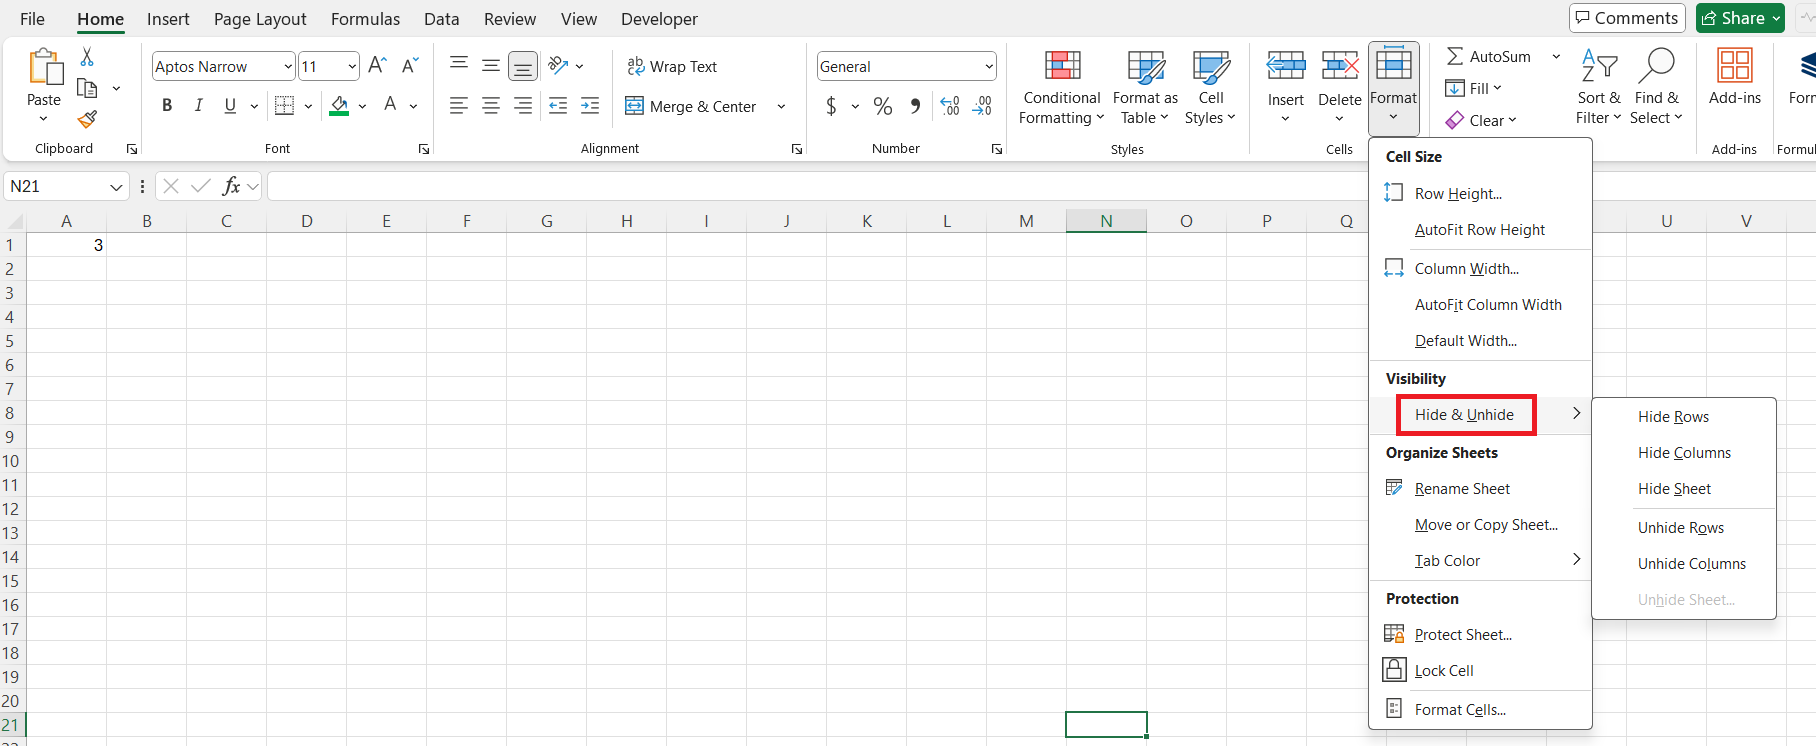Image resolution: width=1816 pixels, height=746 pixels.
Task: Open the General number format dropdown
Action: pos(989,66)
